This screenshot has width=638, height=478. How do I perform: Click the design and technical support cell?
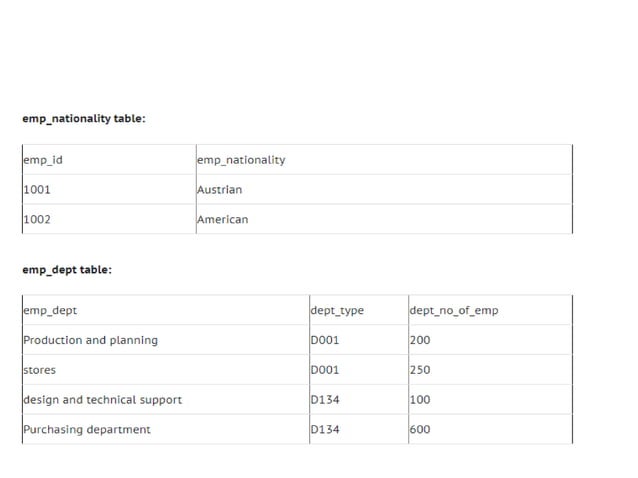point(103,400)
